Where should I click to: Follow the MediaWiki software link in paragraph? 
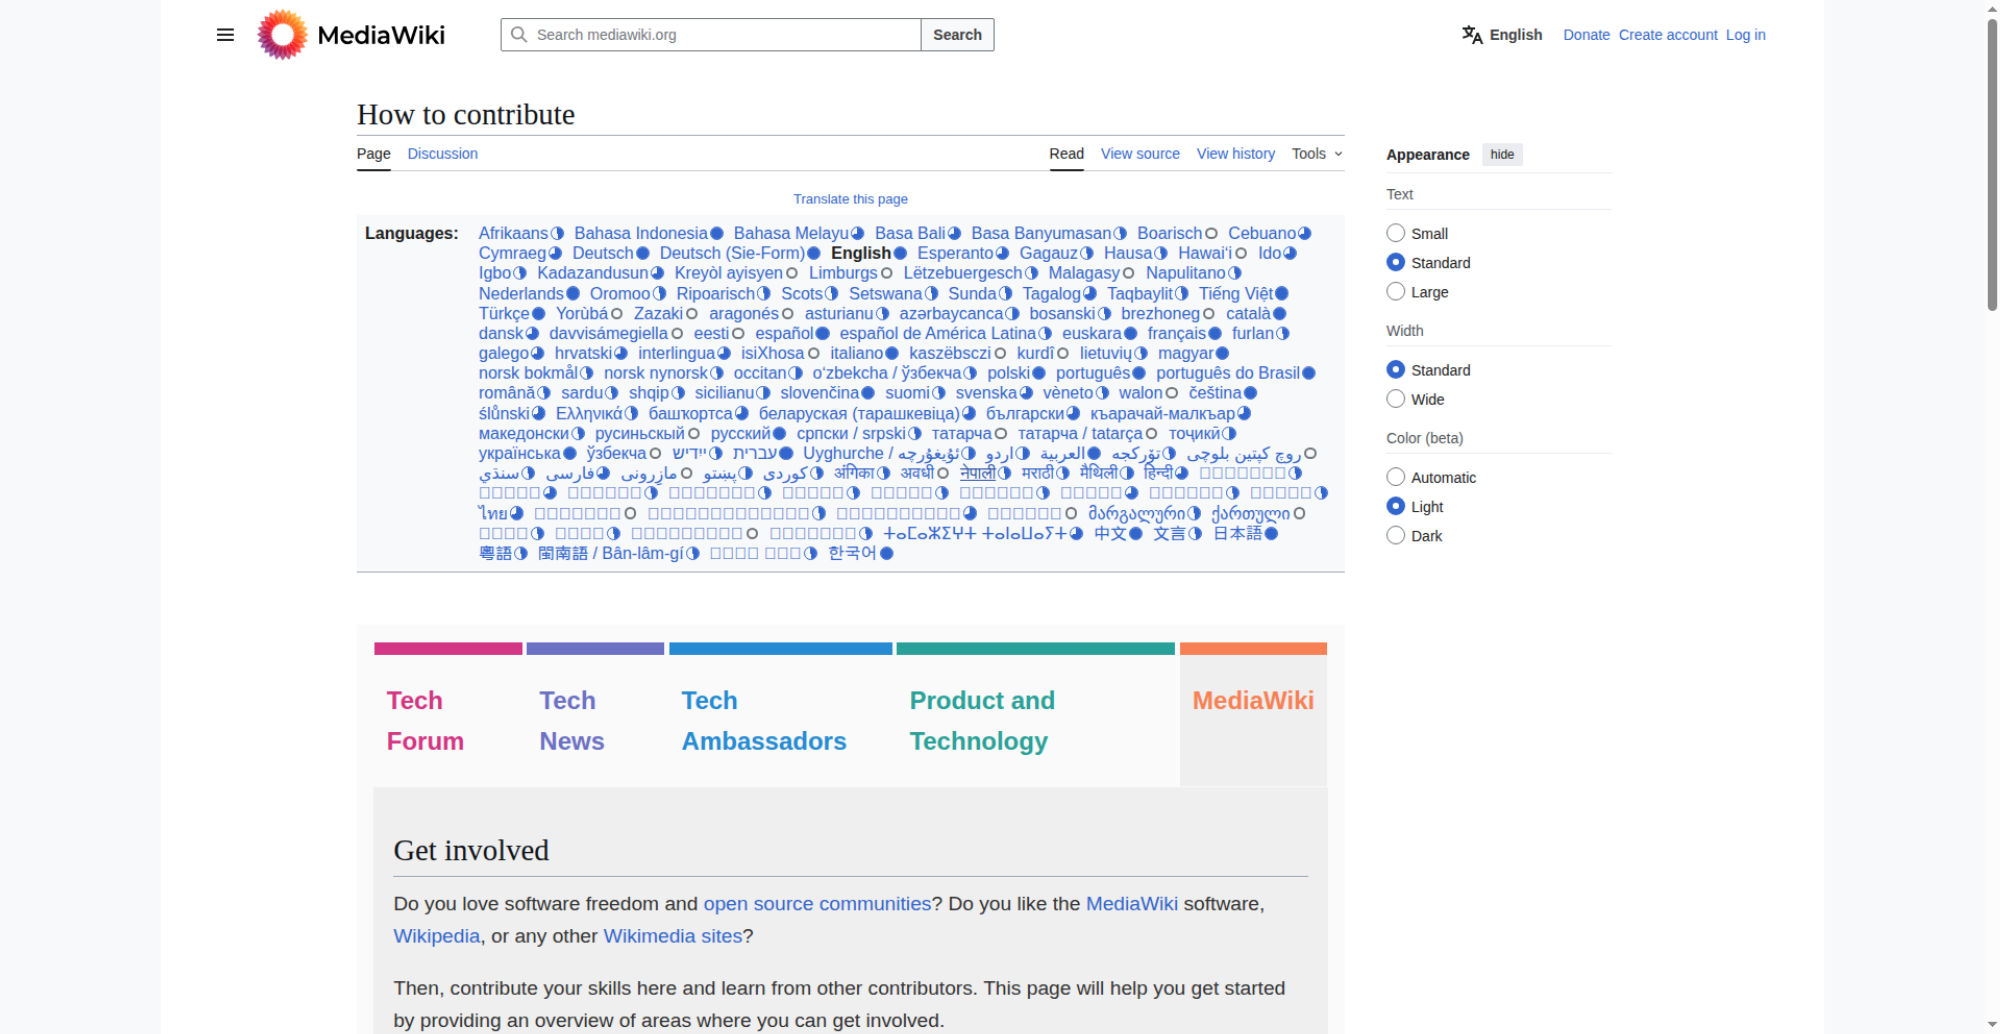click(x=1132, y=904)
